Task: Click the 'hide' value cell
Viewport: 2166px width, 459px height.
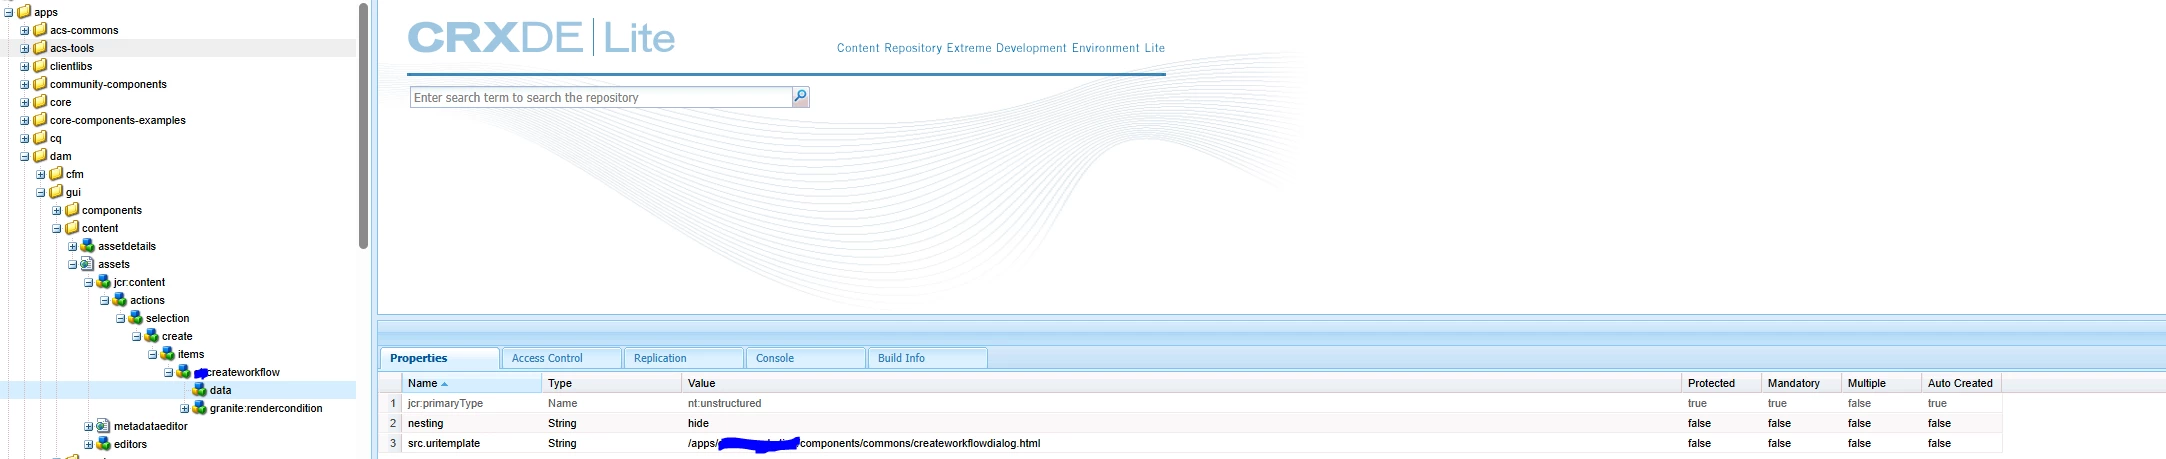Action: [698, 423]
